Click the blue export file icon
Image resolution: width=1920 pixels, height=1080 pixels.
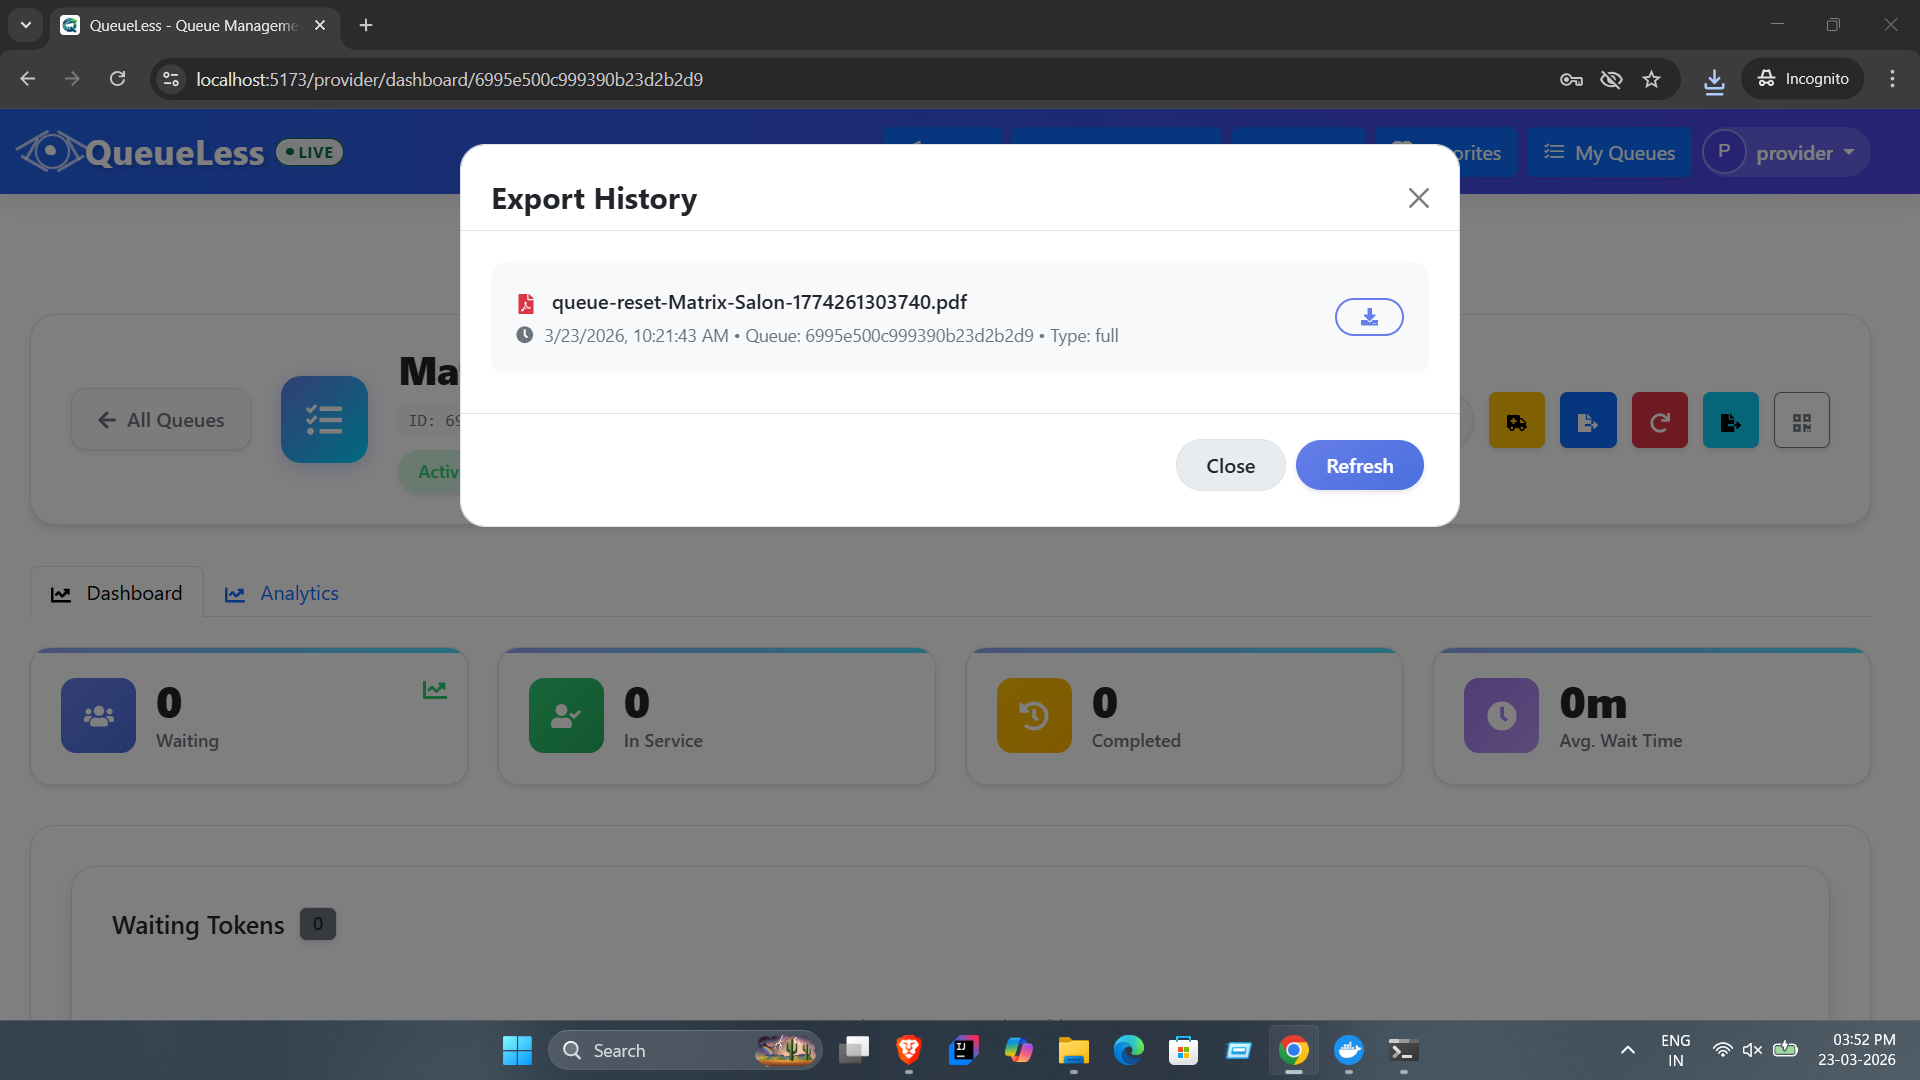[x=1588, y=421]
